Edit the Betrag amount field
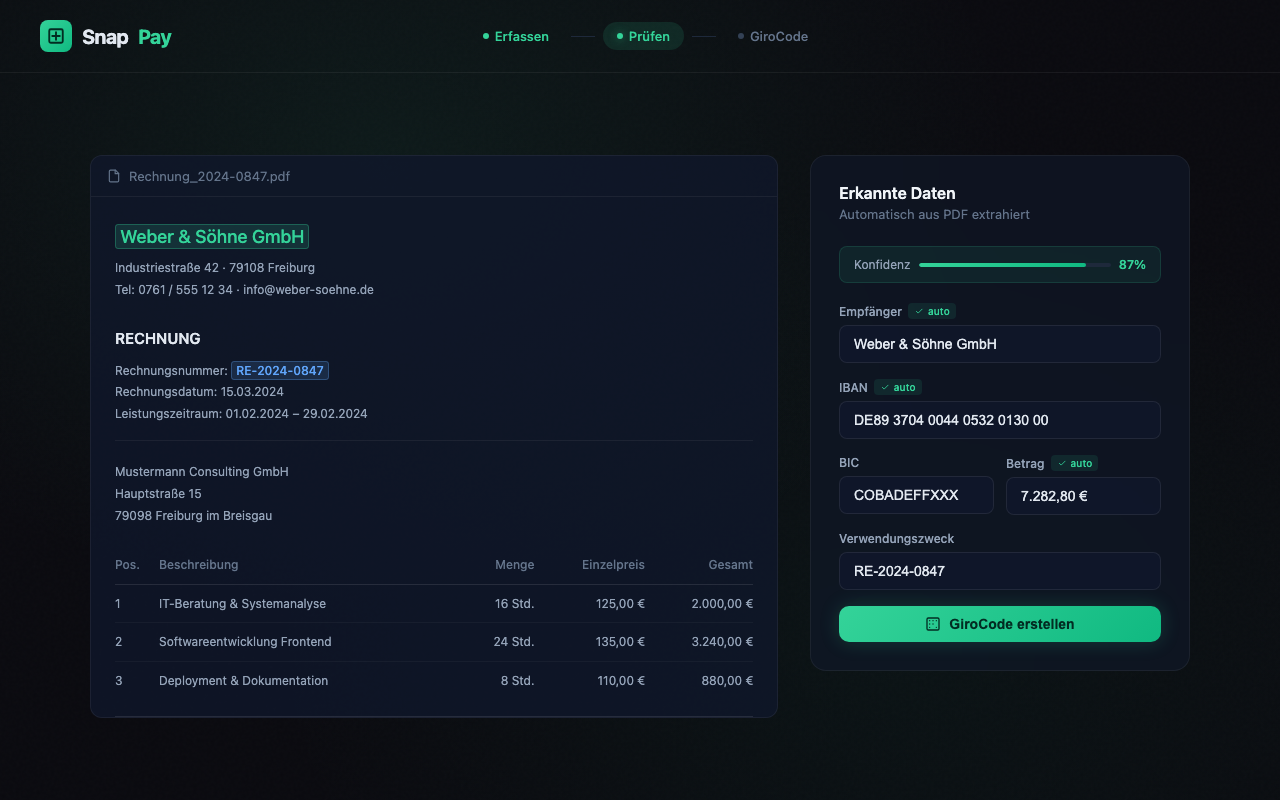This screenshot has width=1280, height=800. (1082, 495)
